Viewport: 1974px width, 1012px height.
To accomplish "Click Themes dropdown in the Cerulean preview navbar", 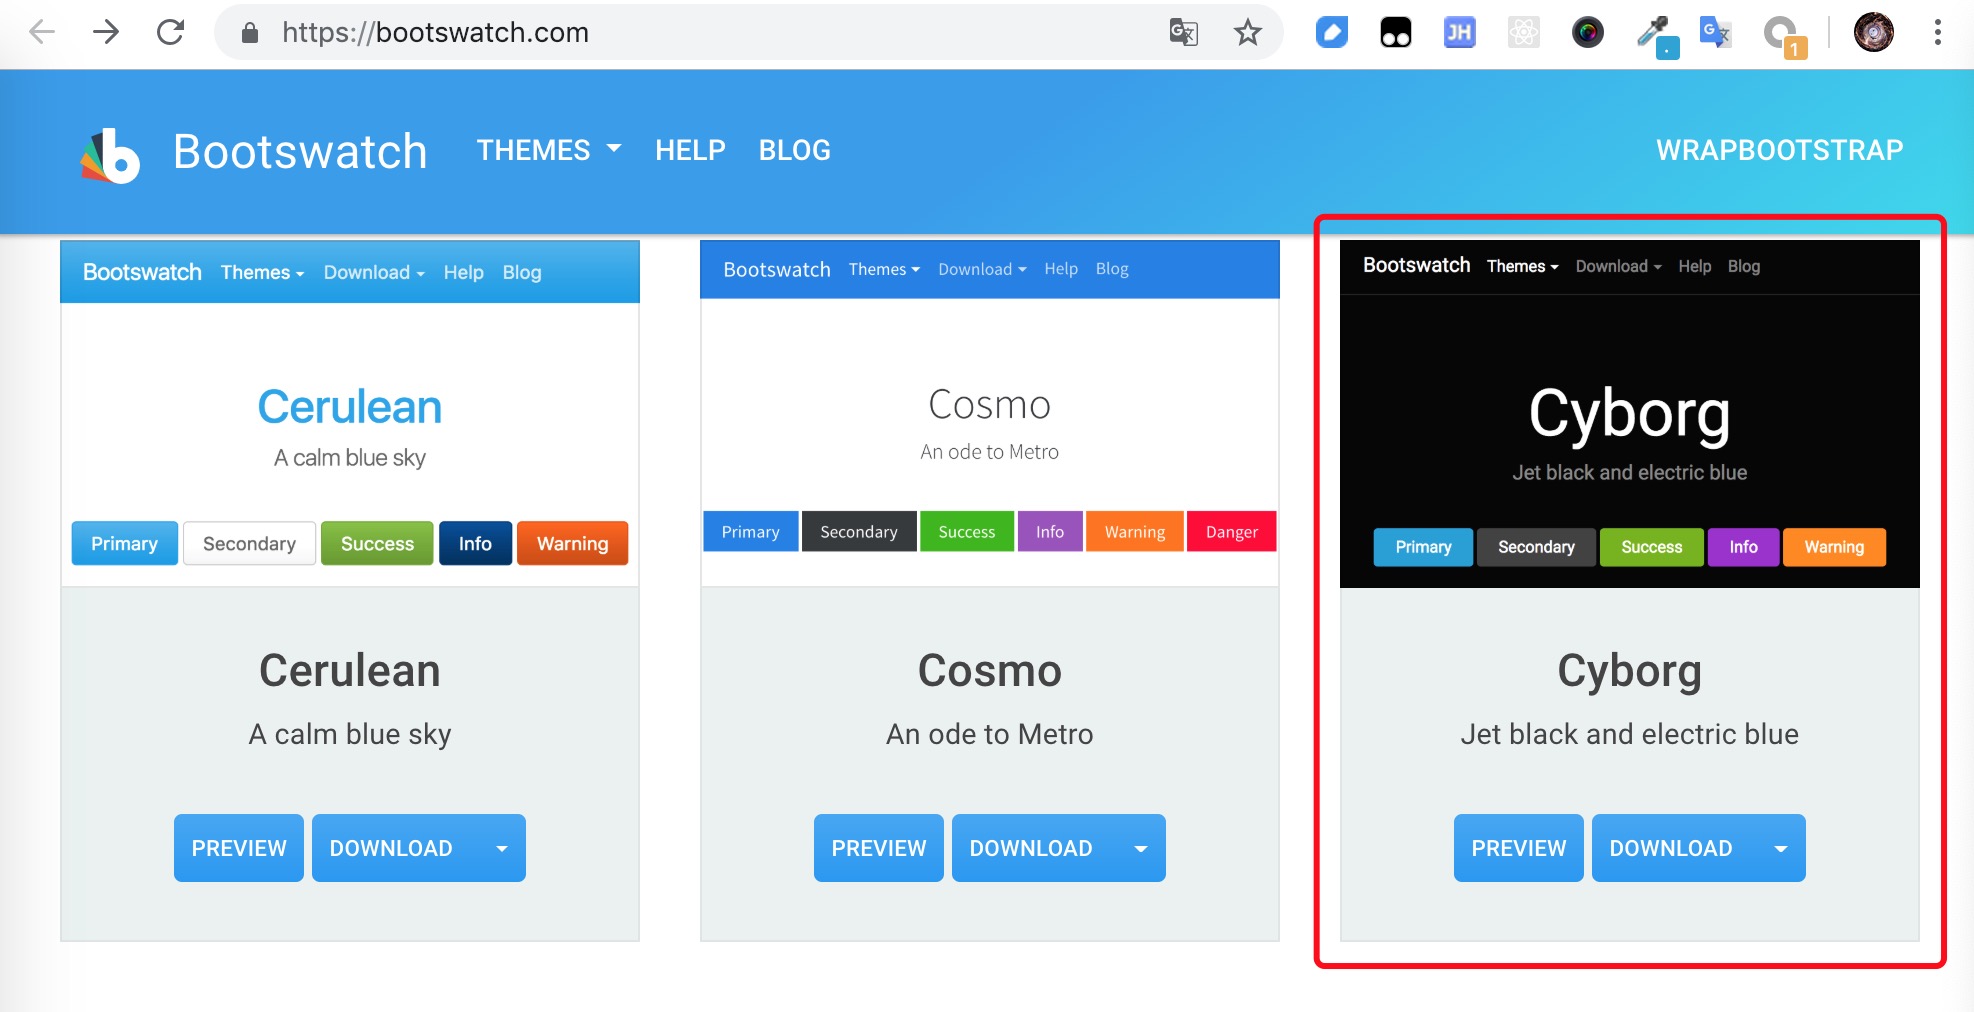I will [263, 272].
